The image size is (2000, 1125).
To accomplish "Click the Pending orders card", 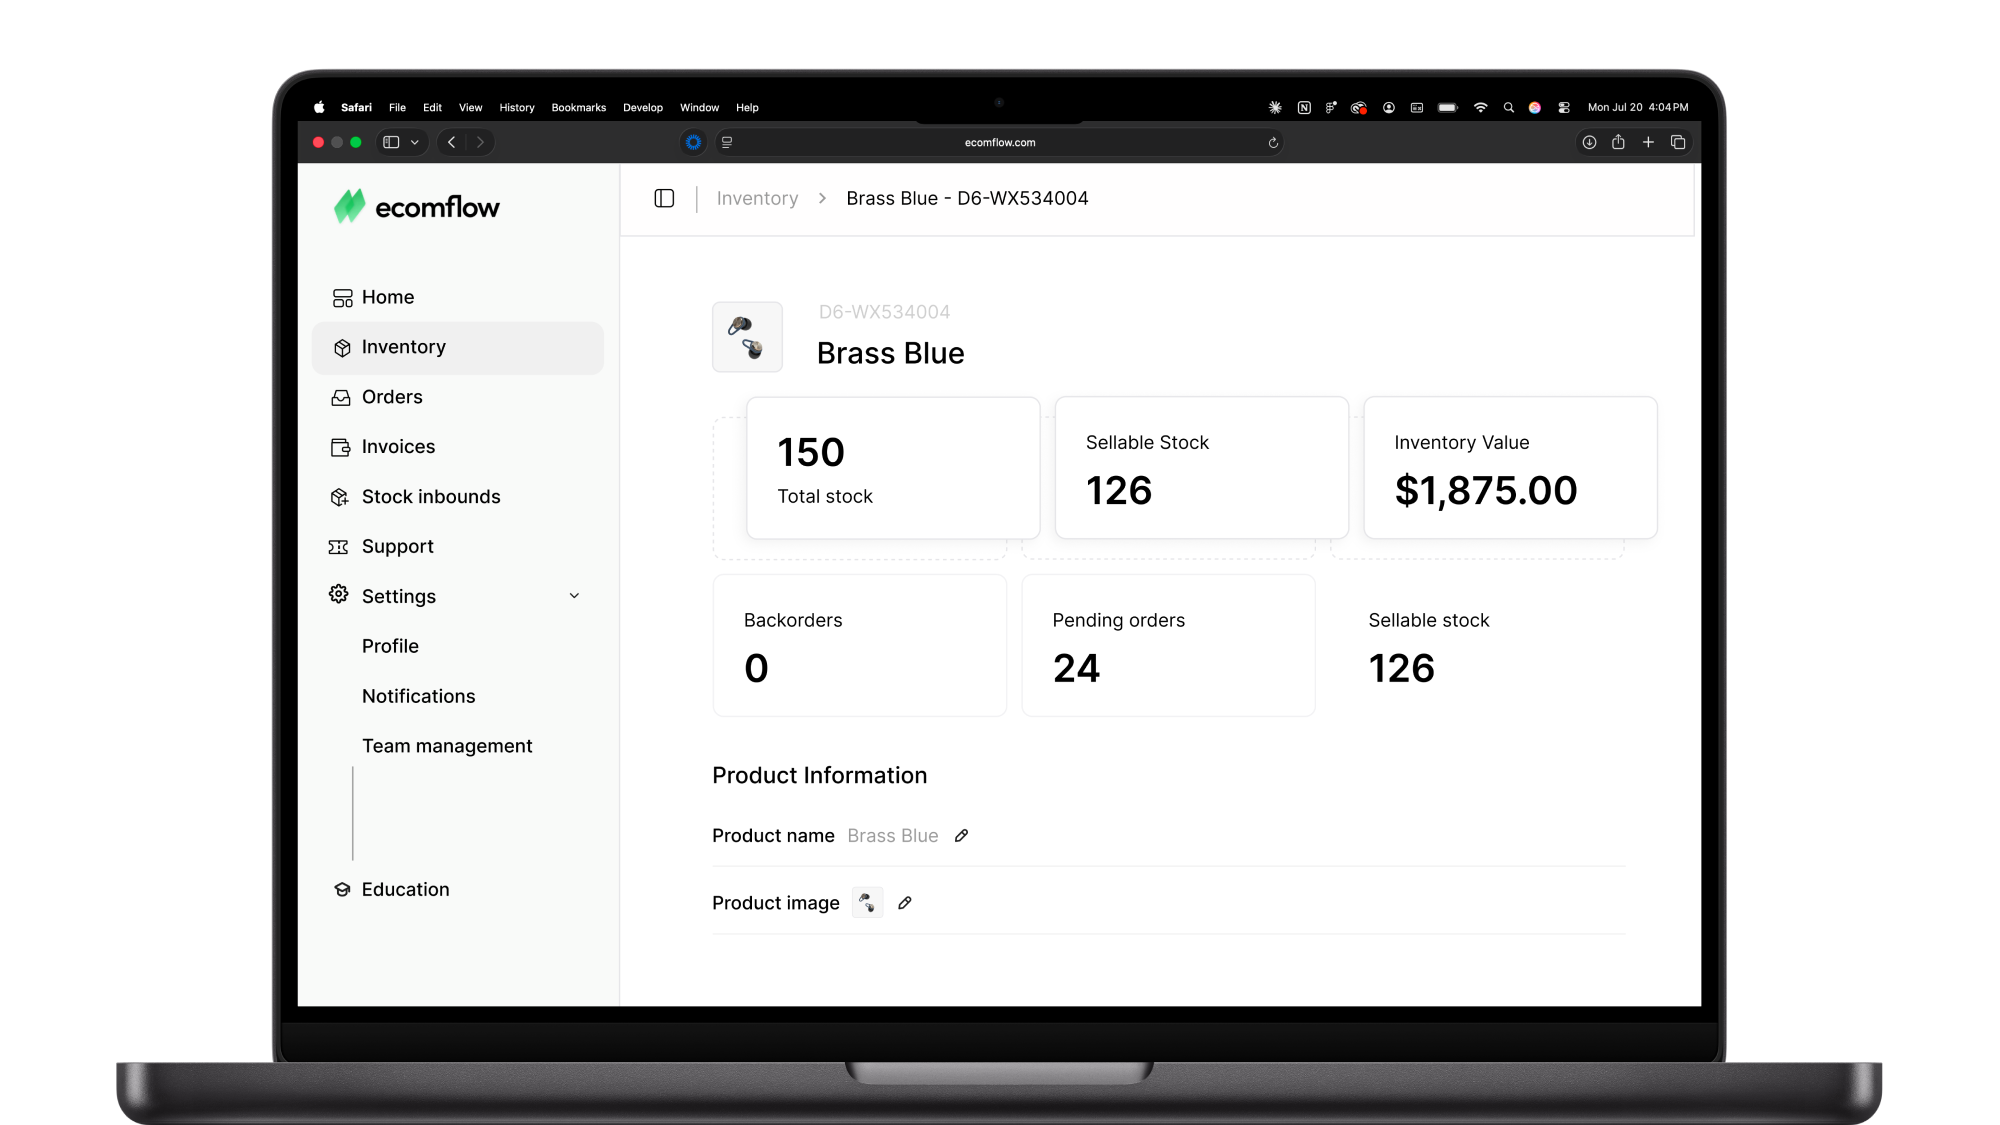I will (x=1168, y=645).
